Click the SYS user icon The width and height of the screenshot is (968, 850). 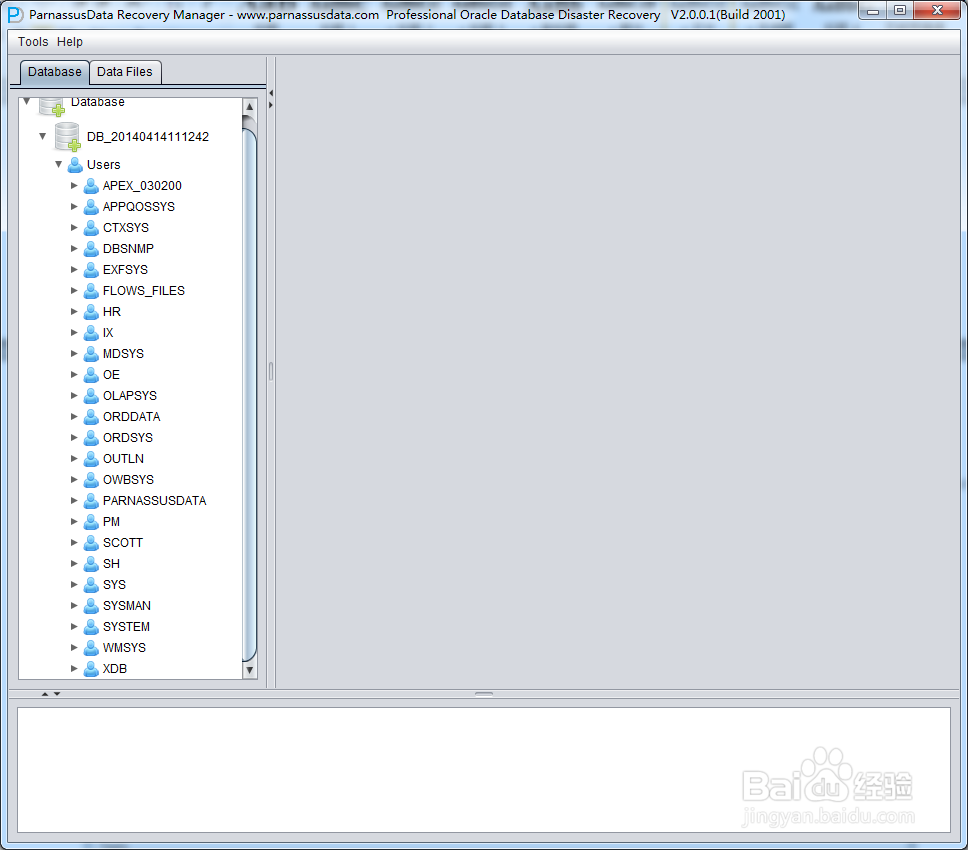(x=91, y=585)
